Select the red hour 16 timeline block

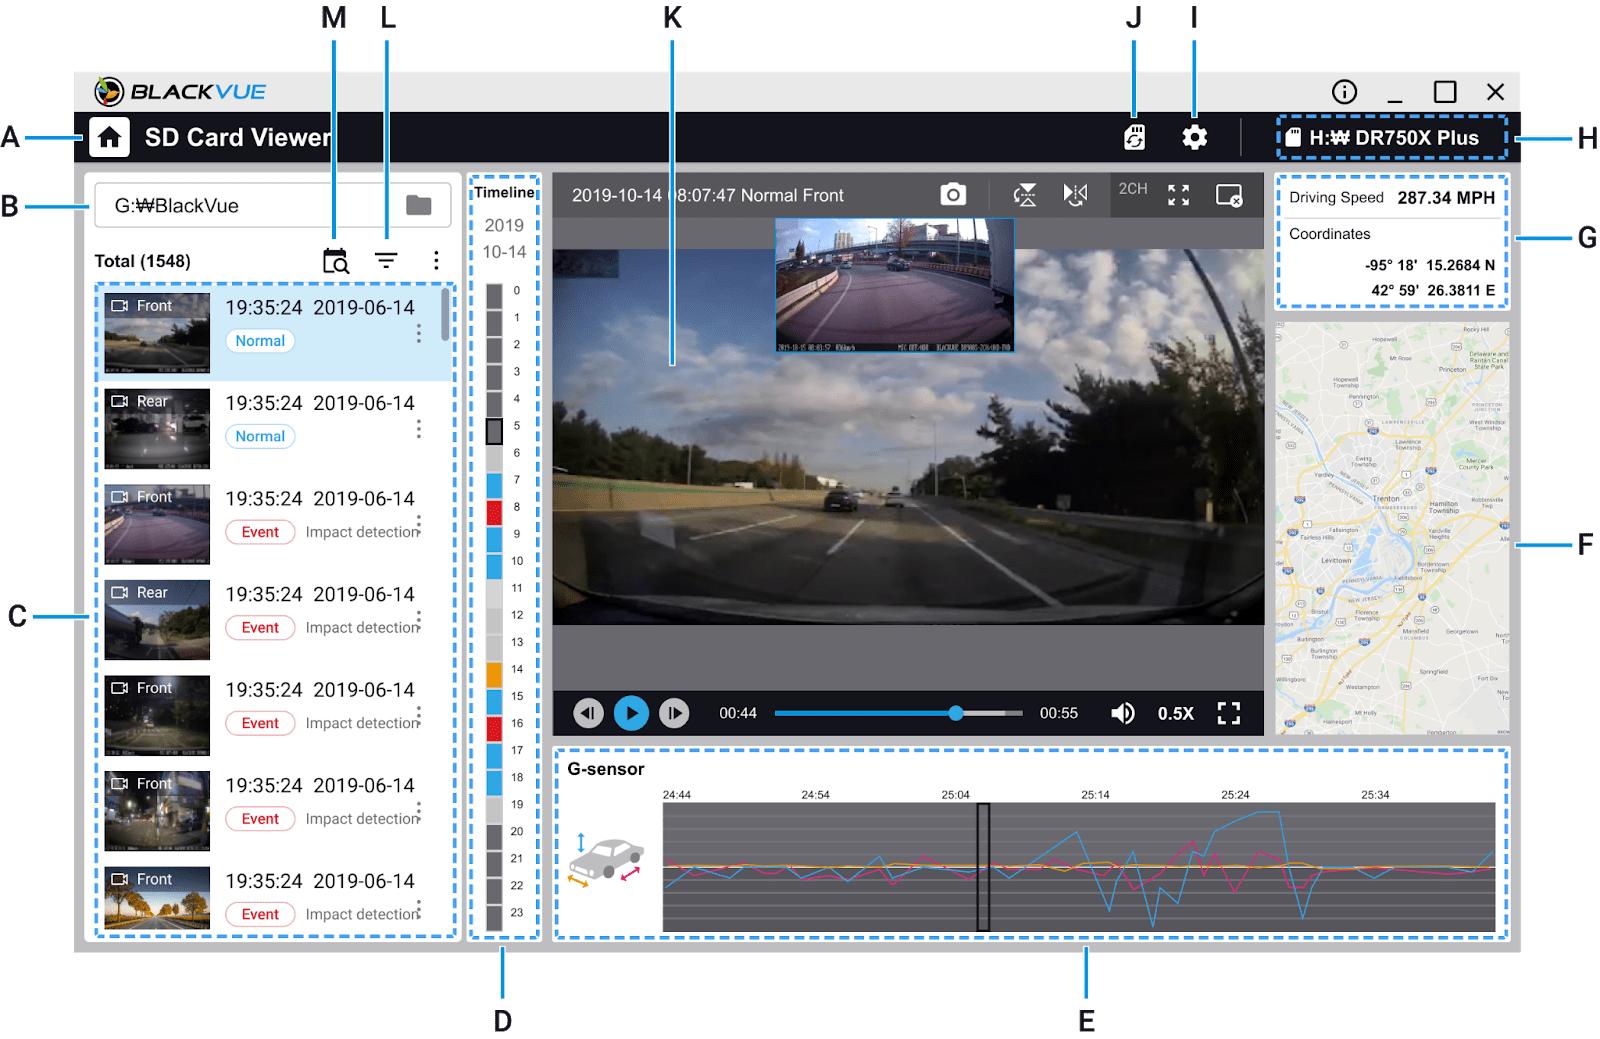click(494, 728)
